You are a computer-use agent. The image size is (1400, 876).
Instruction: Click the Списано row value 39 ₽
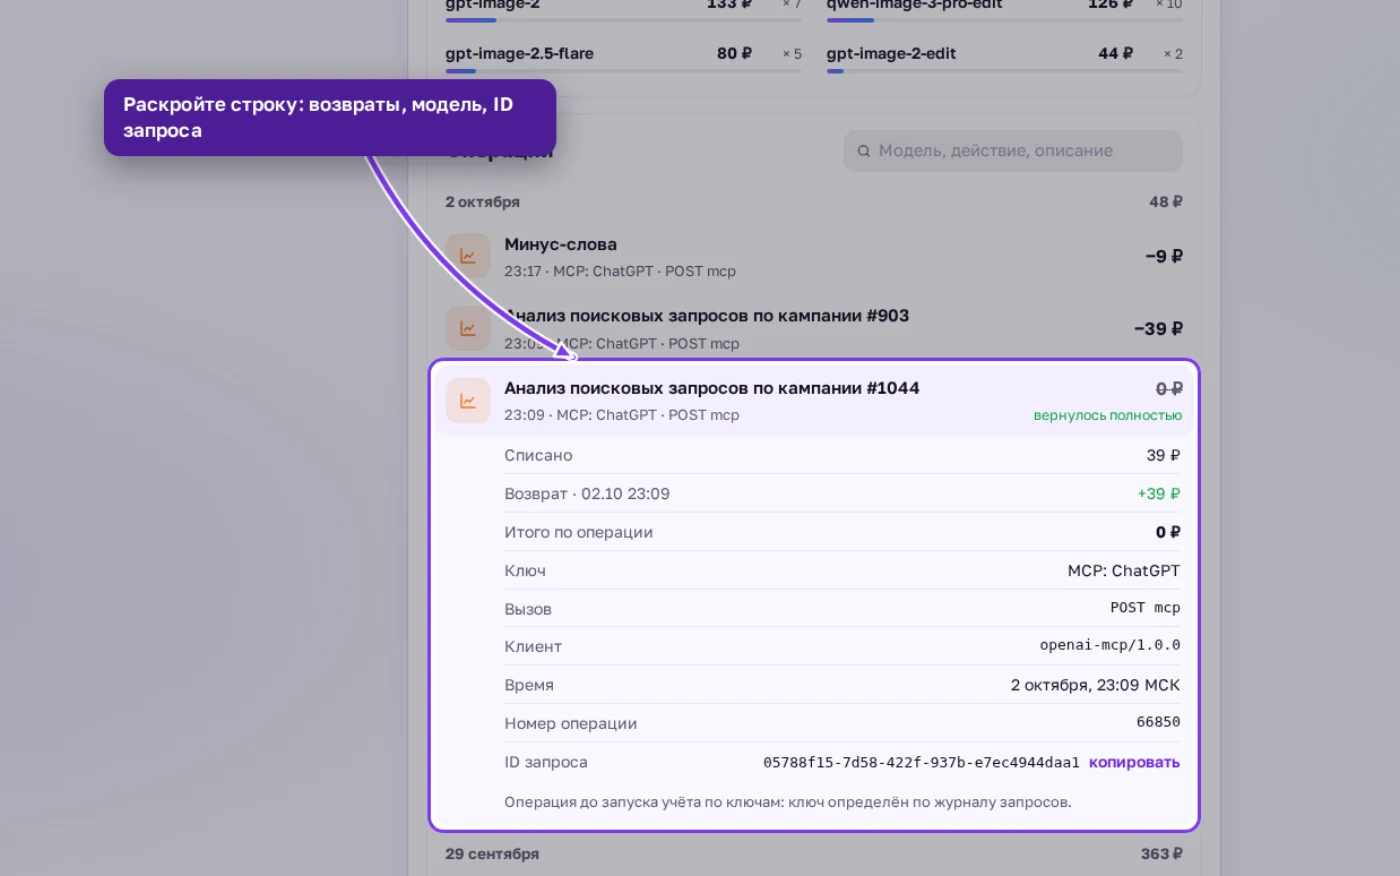(1163, 455)
